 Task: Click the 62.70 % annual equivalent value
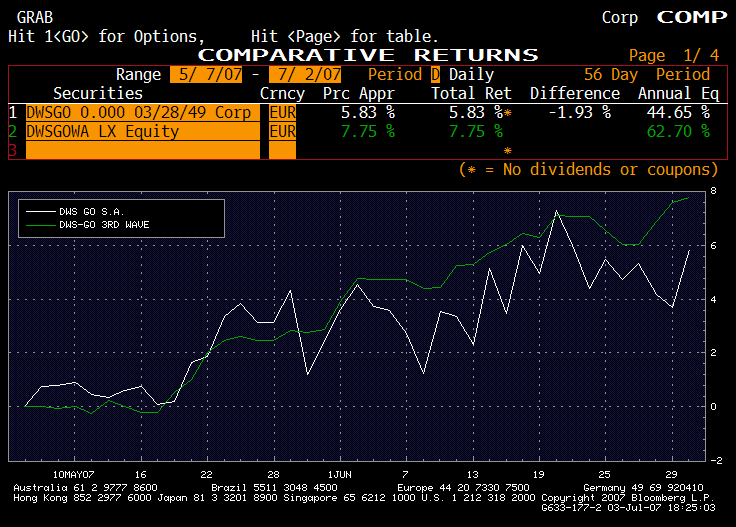[x=678, y=131]
